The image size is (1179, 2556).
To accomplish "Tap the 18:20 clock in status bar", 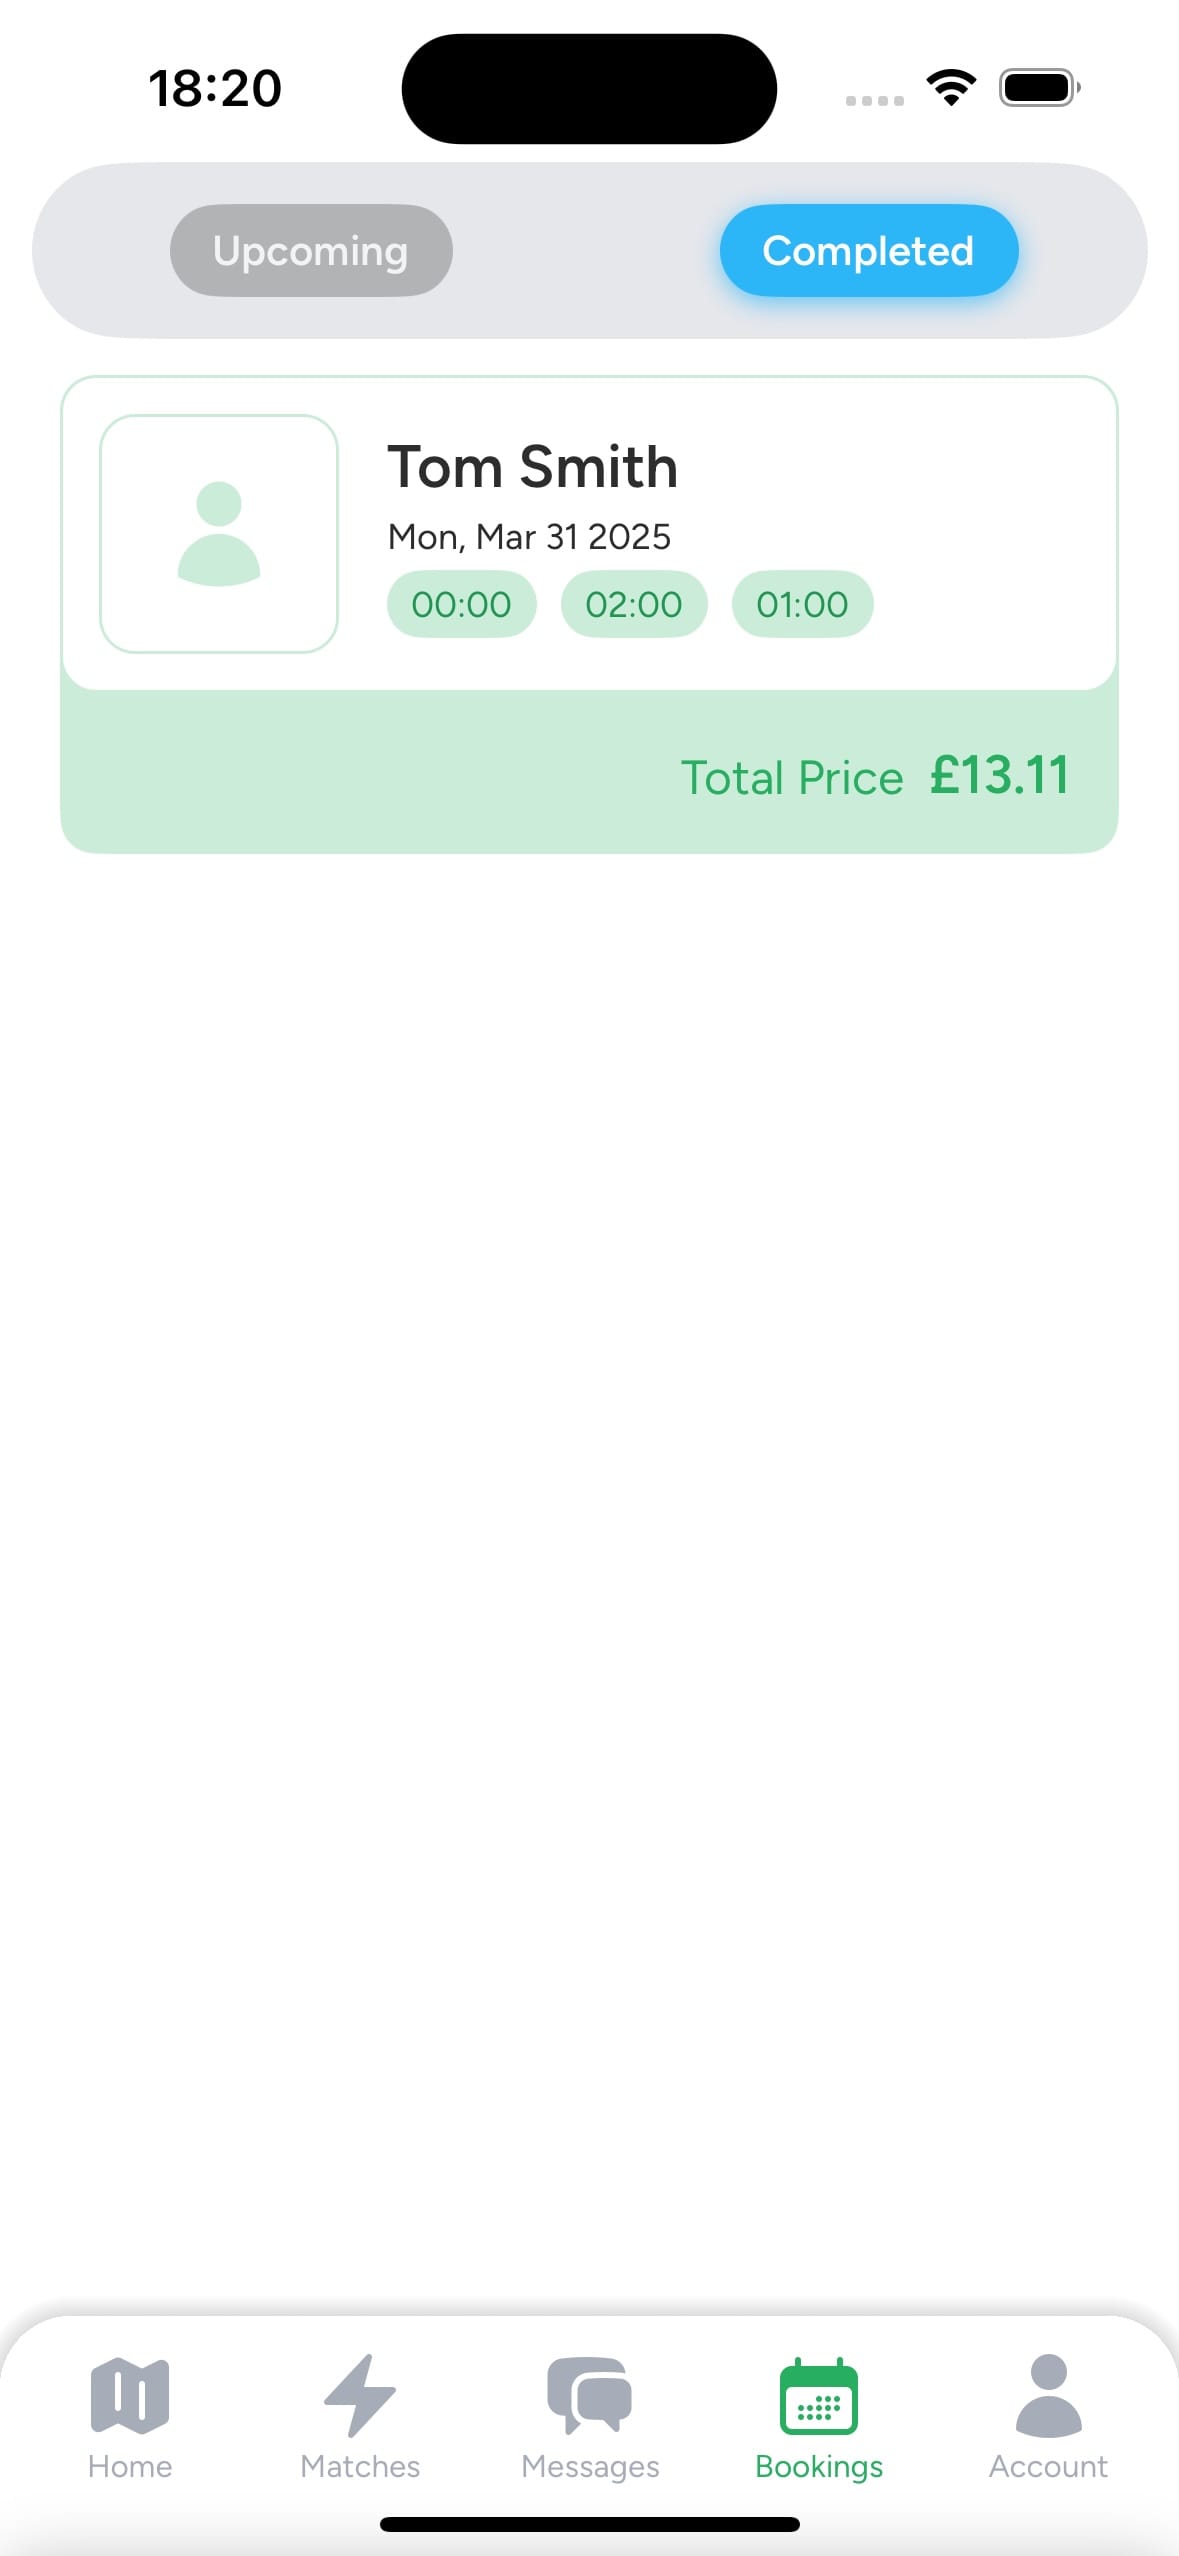I will [215, 88].
